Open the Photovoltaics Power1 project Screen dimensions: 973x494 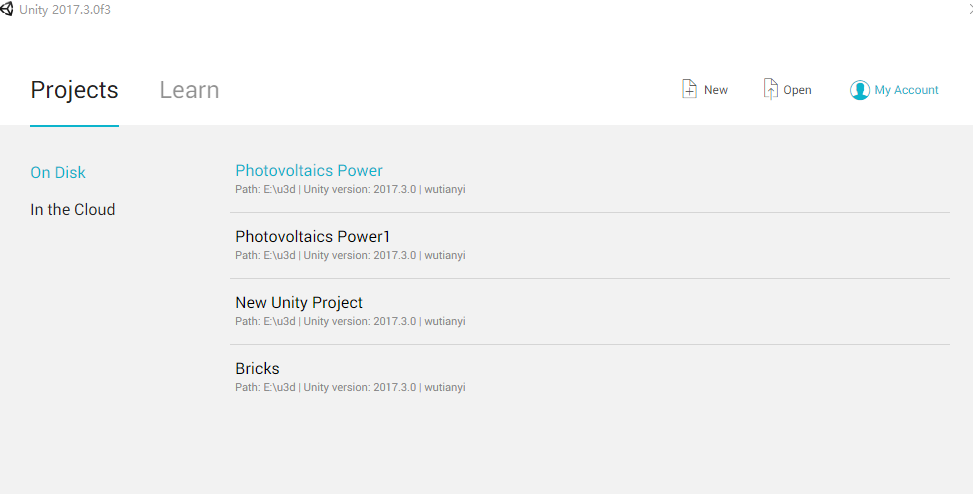pos(313,237)
